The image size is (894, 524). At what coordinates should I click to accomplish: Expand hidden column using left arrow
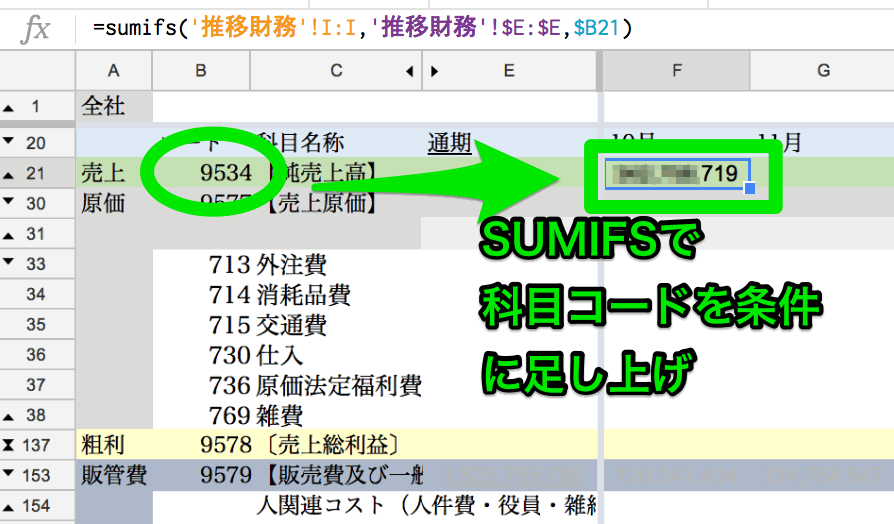pos(409,71)
